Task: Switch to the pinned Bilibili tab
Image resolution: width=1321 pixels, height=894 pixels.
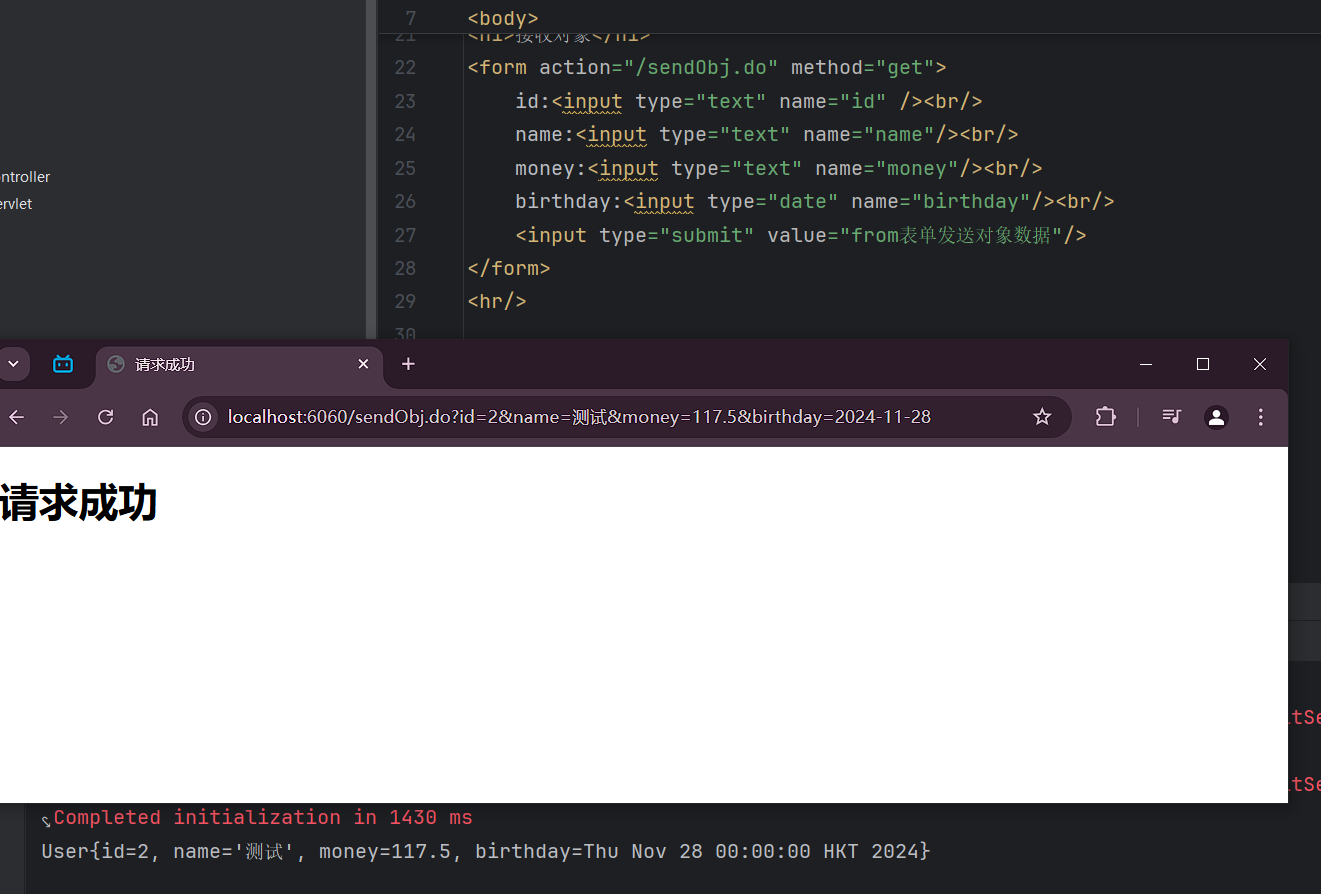Action: tap(63, 364)
